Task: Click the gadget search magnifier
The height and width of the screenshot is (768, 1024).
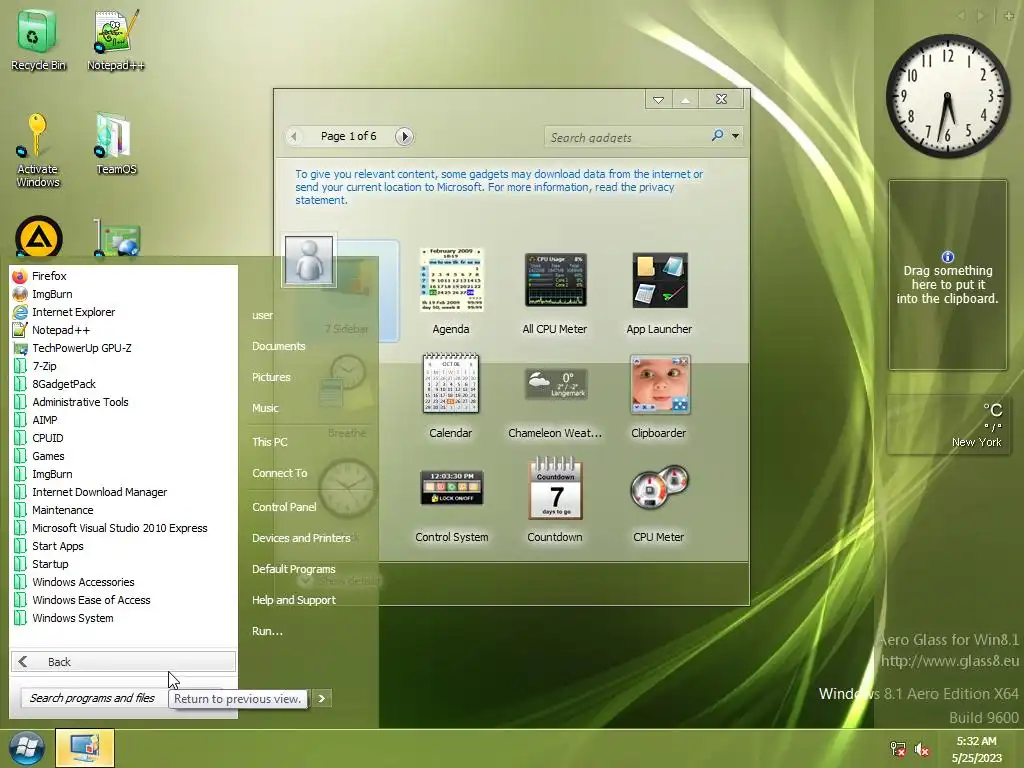Action: tap(717, 135)
